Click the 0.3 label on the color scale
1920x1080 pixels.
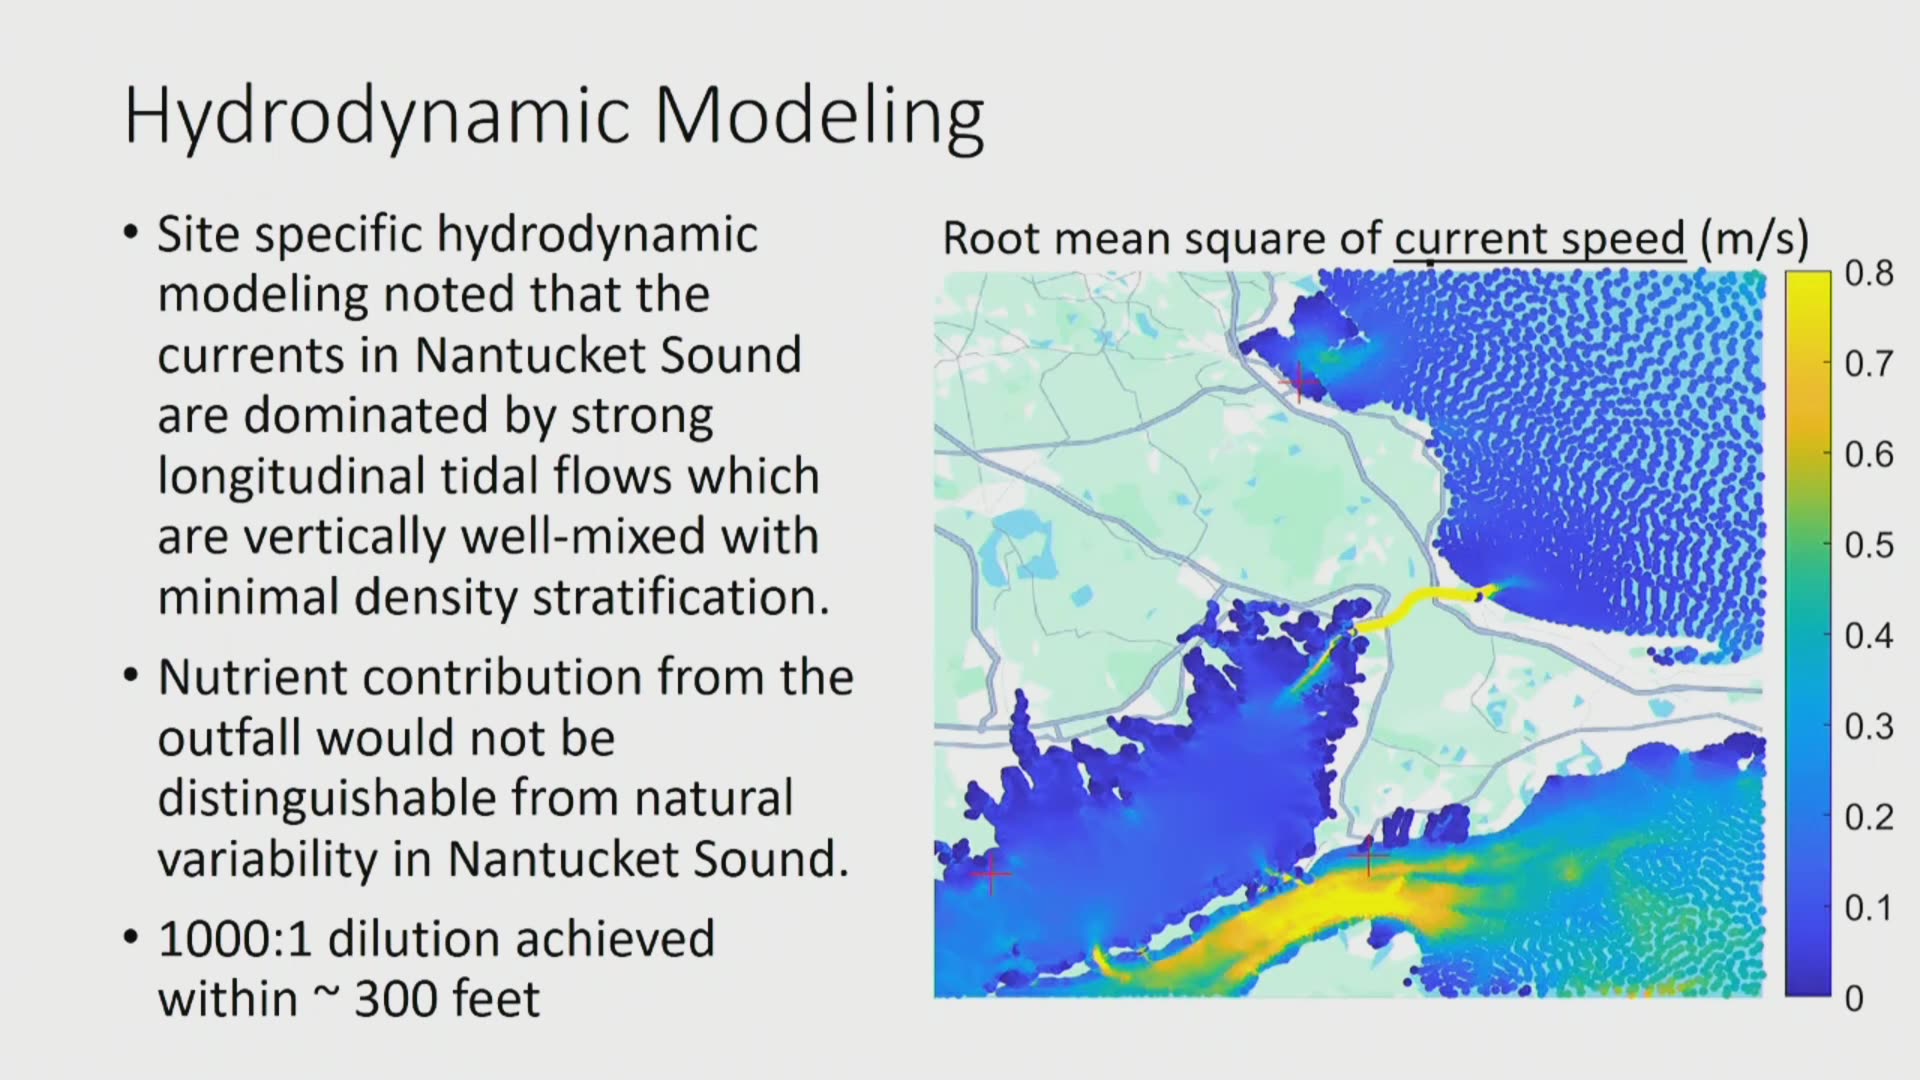pos(1869,726)
